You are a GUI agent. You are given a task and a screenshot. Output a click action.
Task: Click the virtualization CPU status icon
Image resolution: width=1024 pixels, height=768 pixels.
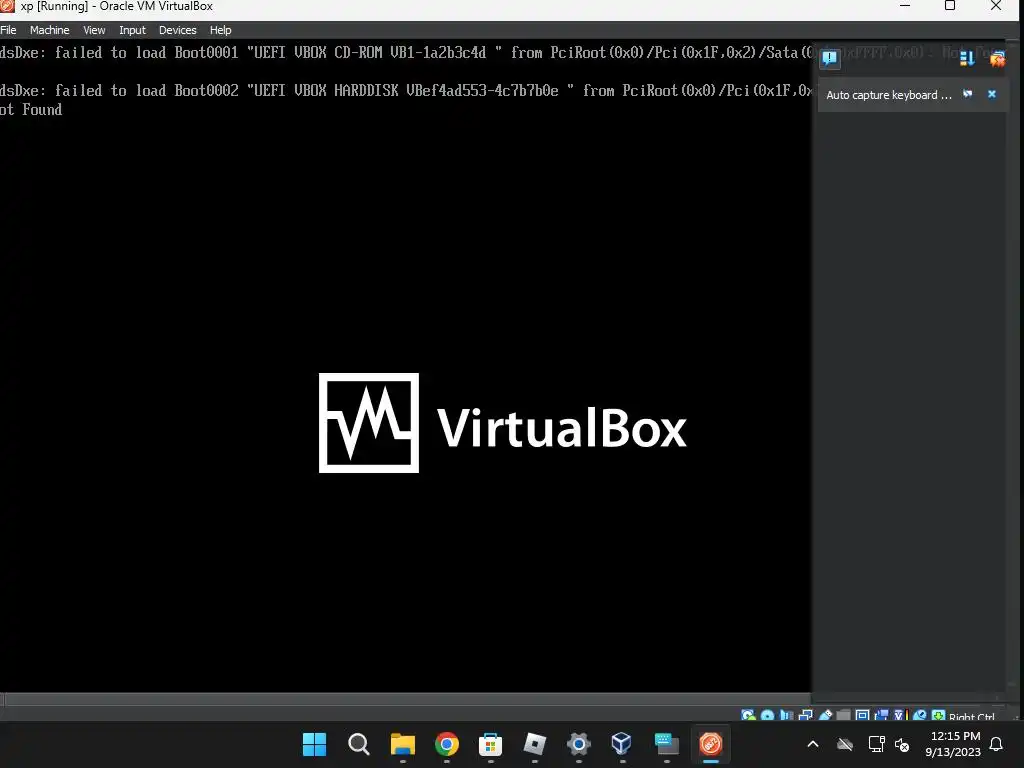click(901, 715)
